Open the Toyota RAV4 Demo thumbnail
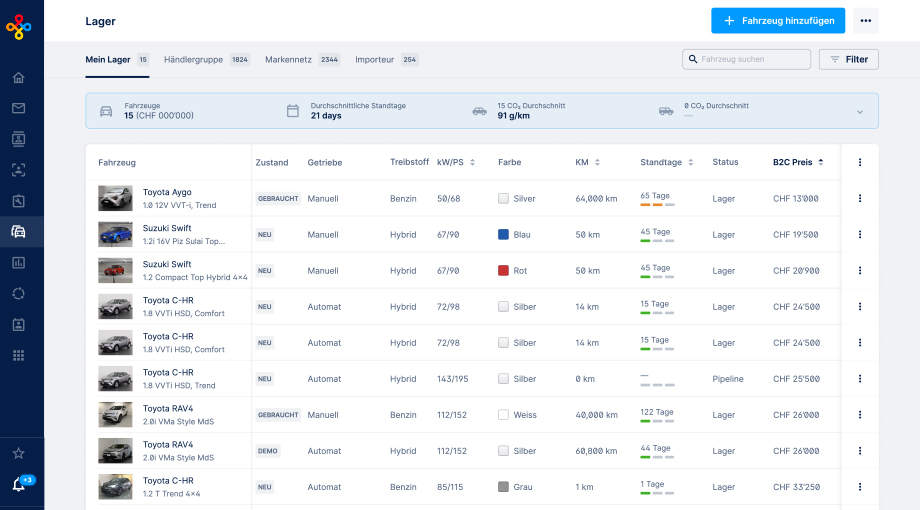The width and height of the screenshot is (920, 510). [x=115, y=451]
